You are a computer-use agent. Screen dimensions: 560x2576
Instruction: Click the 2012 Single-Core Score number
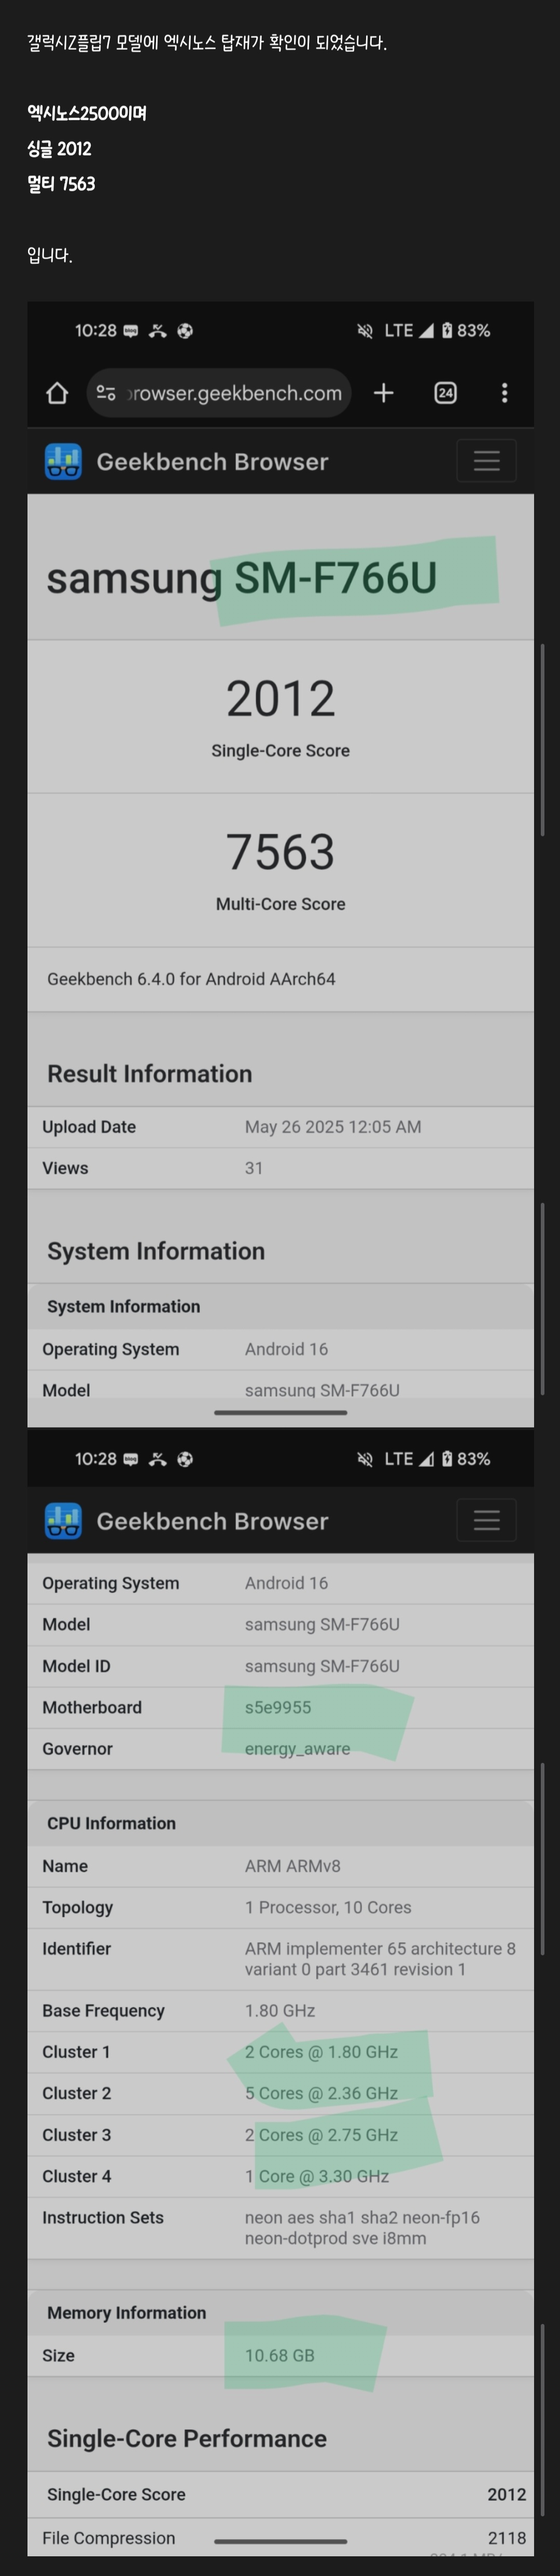click(280, 698)
